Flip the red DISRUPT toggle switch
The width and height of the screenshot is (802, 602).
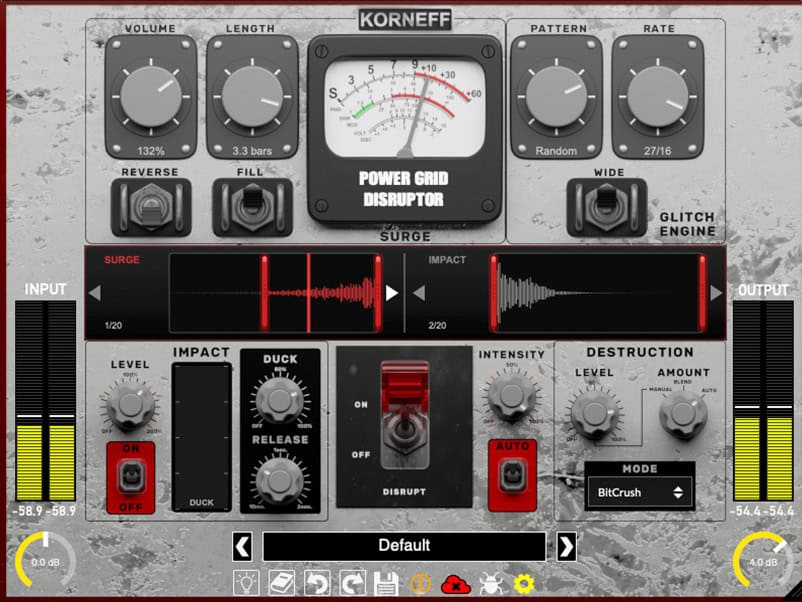[x=404, y=415]
